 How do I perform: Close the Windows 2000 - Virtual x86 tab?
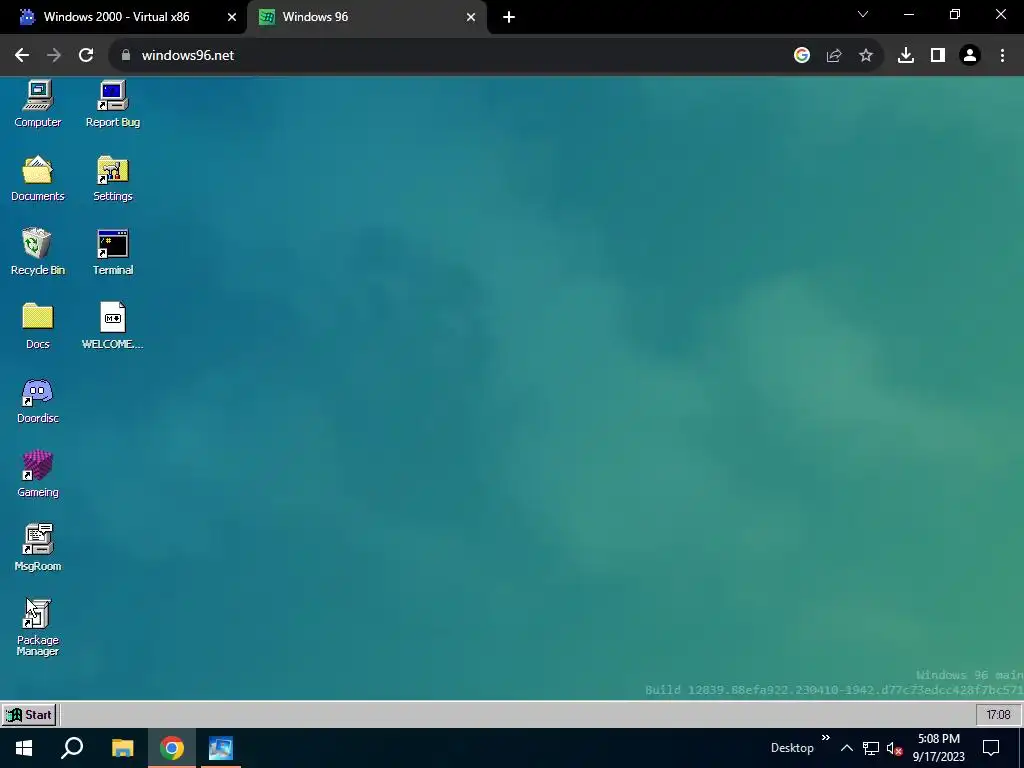[232, 17]
